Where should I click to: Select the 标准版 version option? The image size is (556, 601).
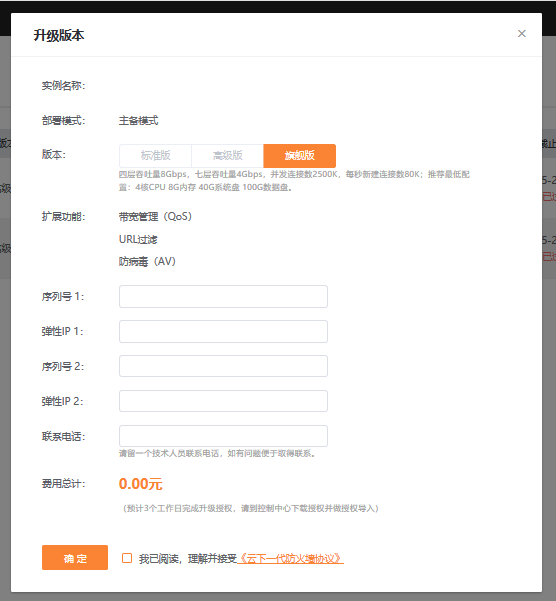click(155, 156)
